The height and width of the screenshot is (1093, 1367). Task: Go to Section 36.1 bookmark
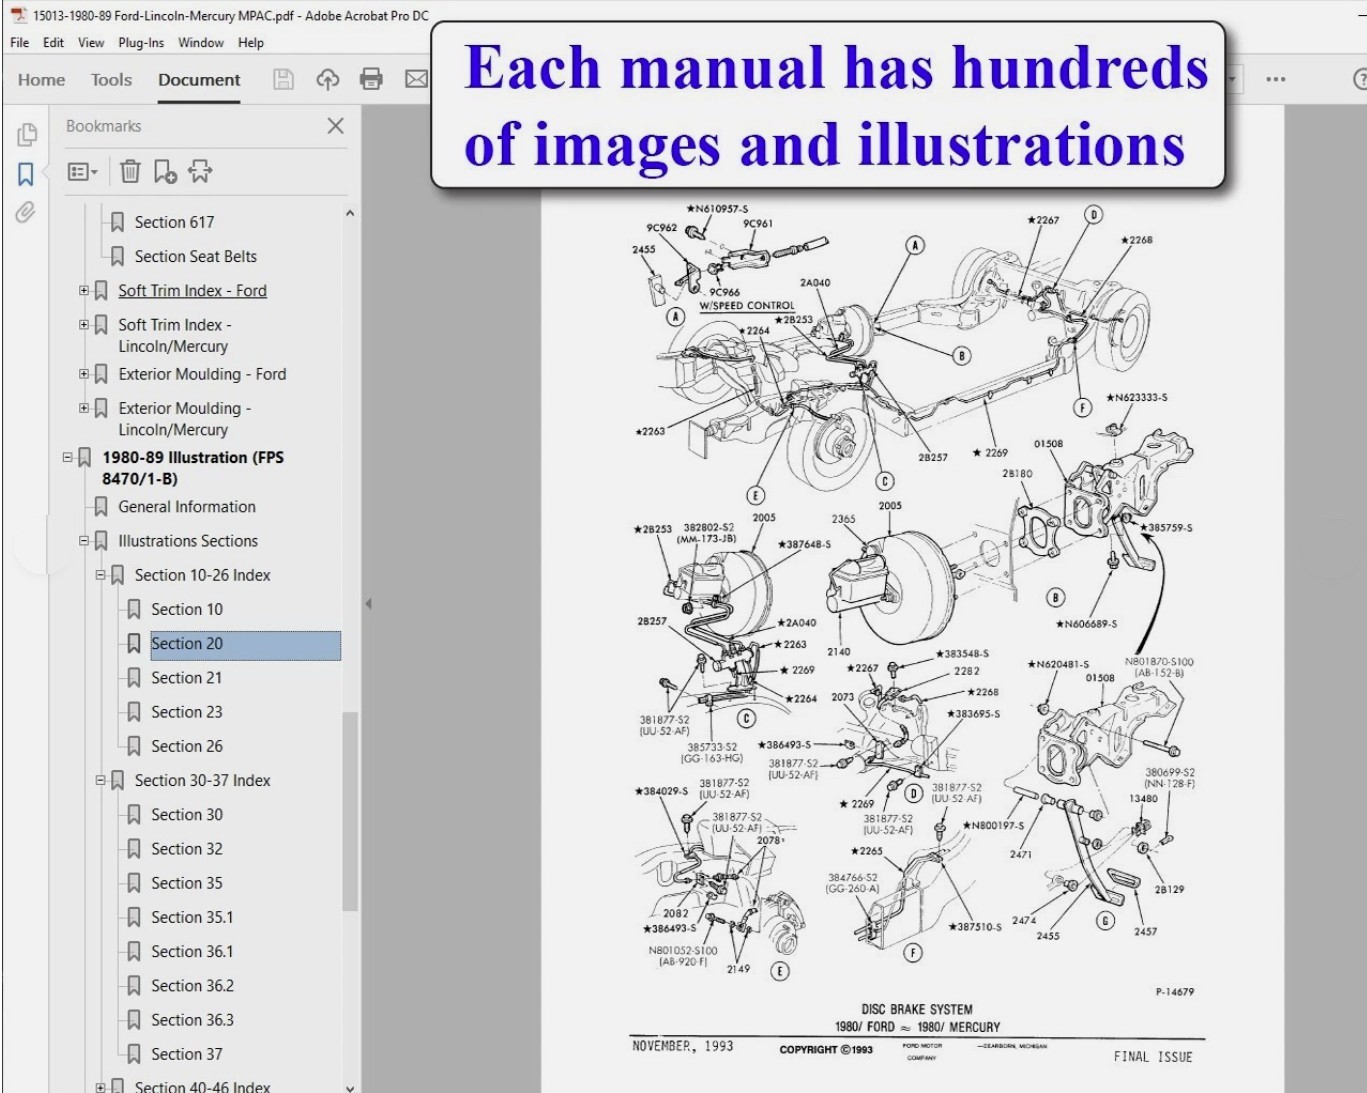pyautogui.click(x=191, y=951)
